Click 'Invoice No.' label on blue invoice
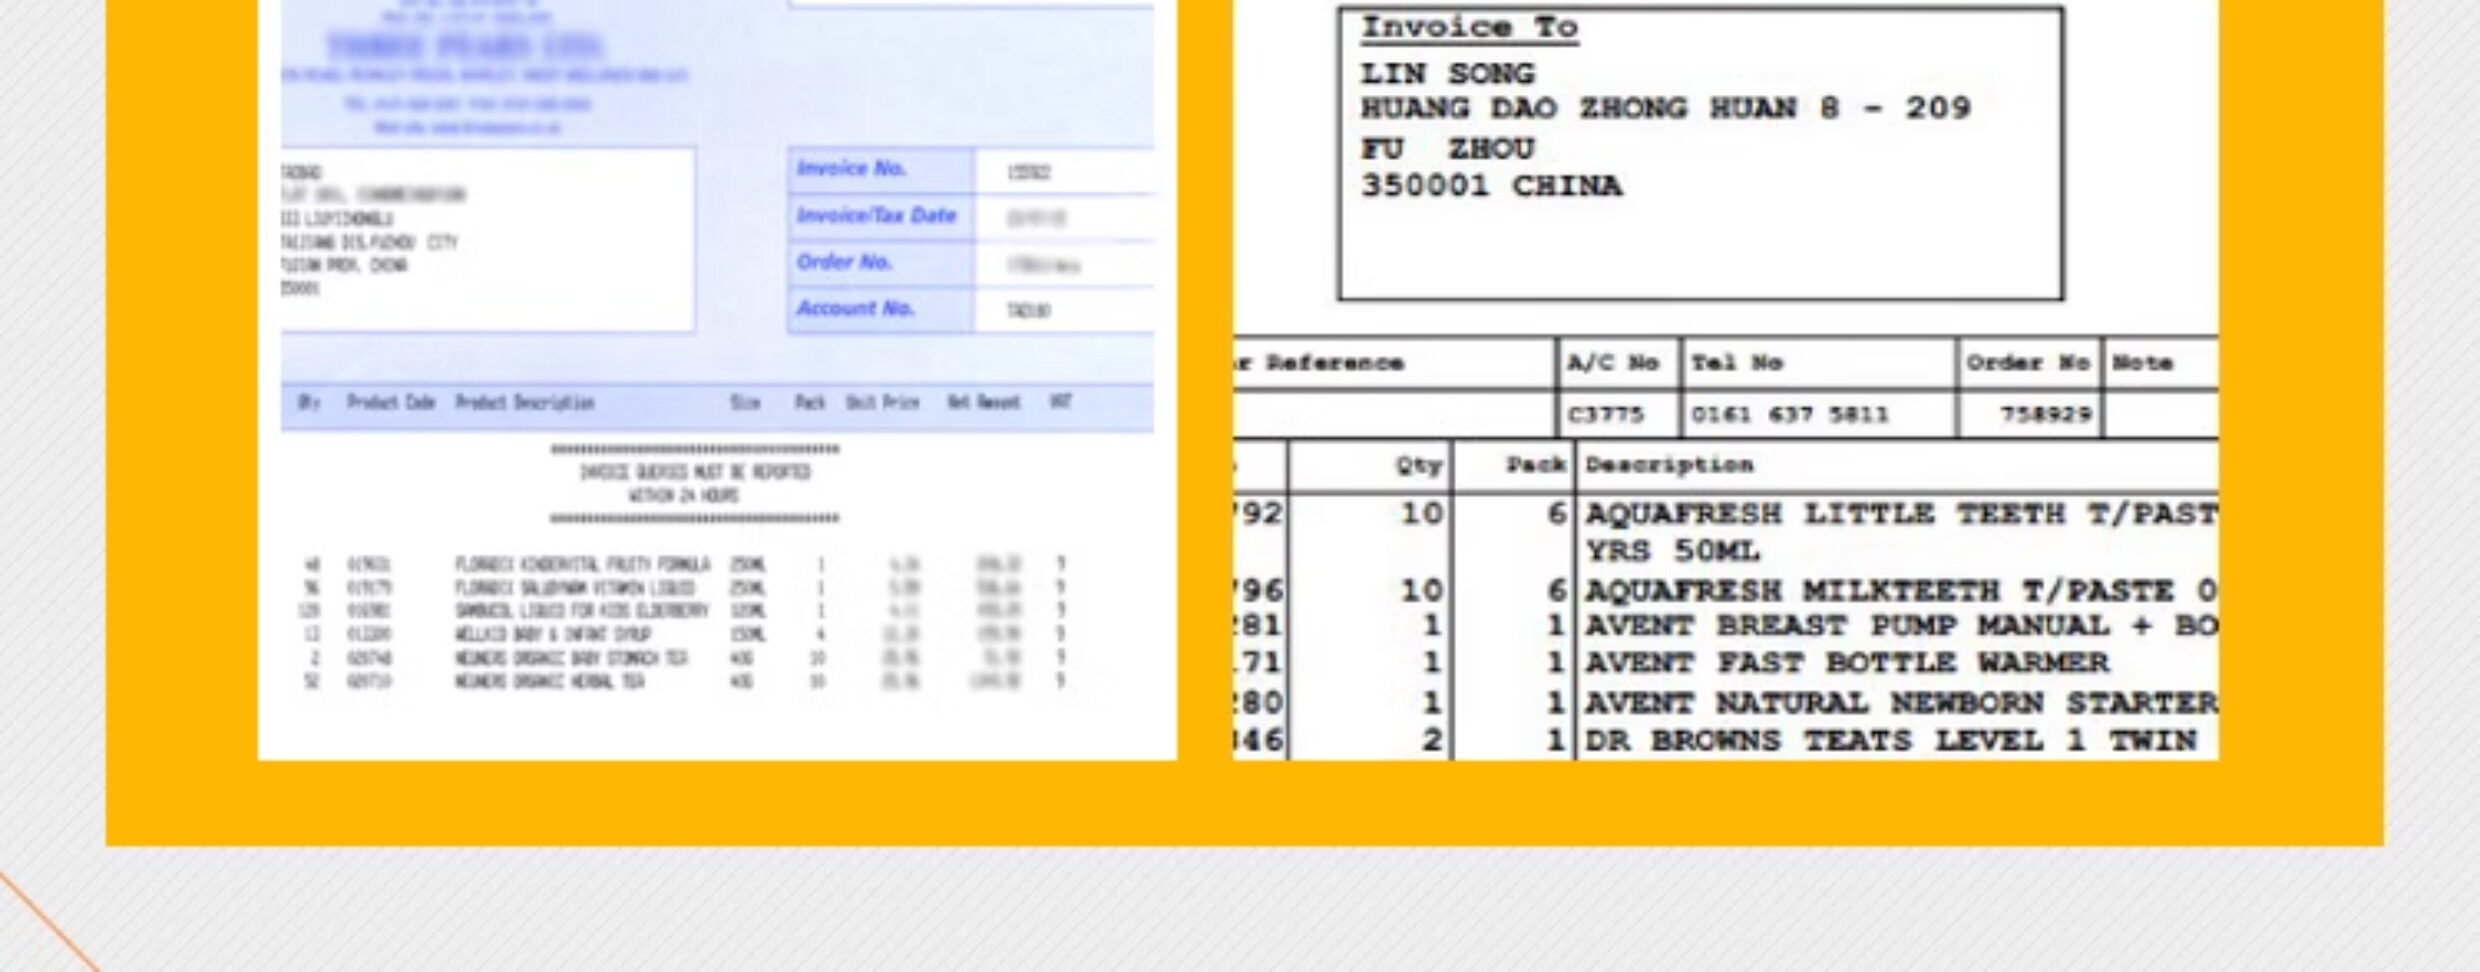 (851, 169)
